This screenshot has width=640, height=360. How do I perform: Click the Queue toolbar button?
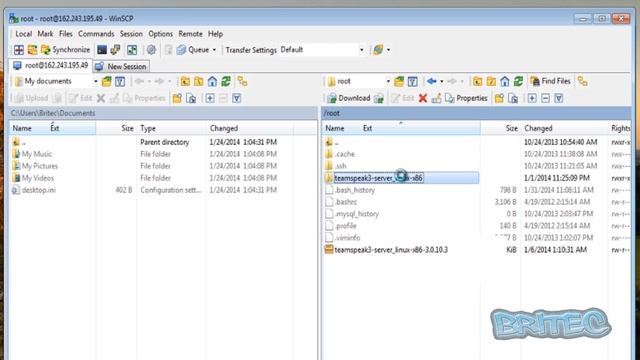(193, 50)
